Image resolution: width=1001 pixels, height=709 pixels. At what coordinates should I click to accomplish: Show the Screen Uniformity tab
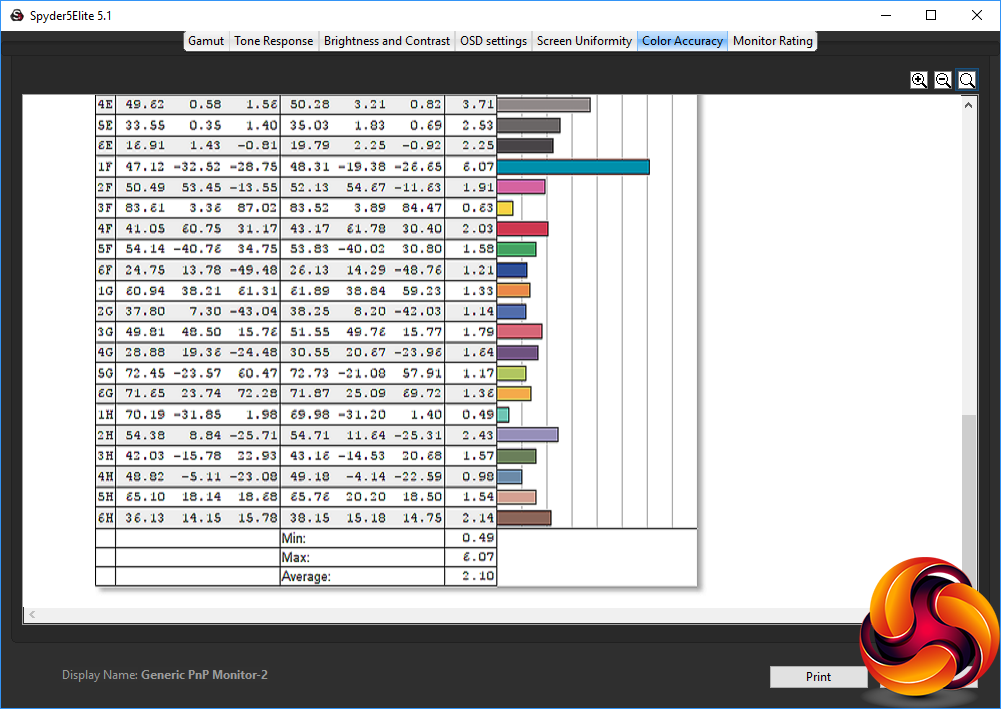584,41
